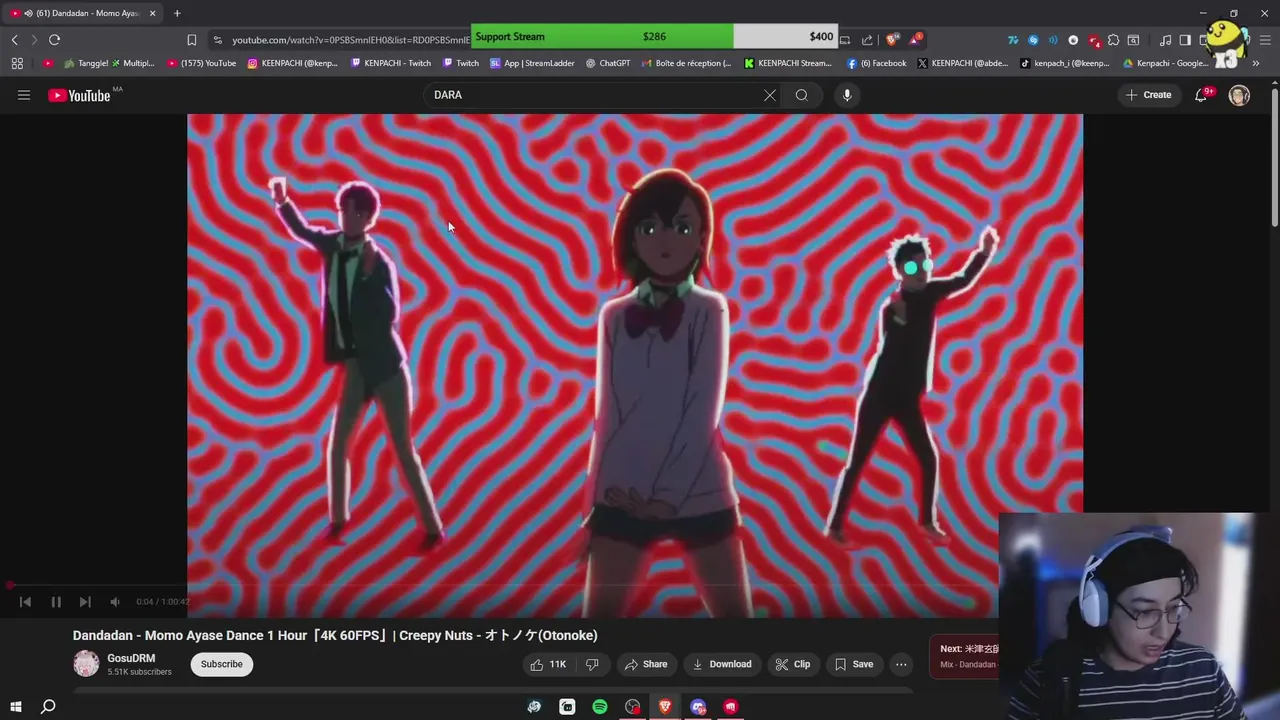Open Spotify from the taskbar
The image size is (1280, 720).
(x=600, y=707)
